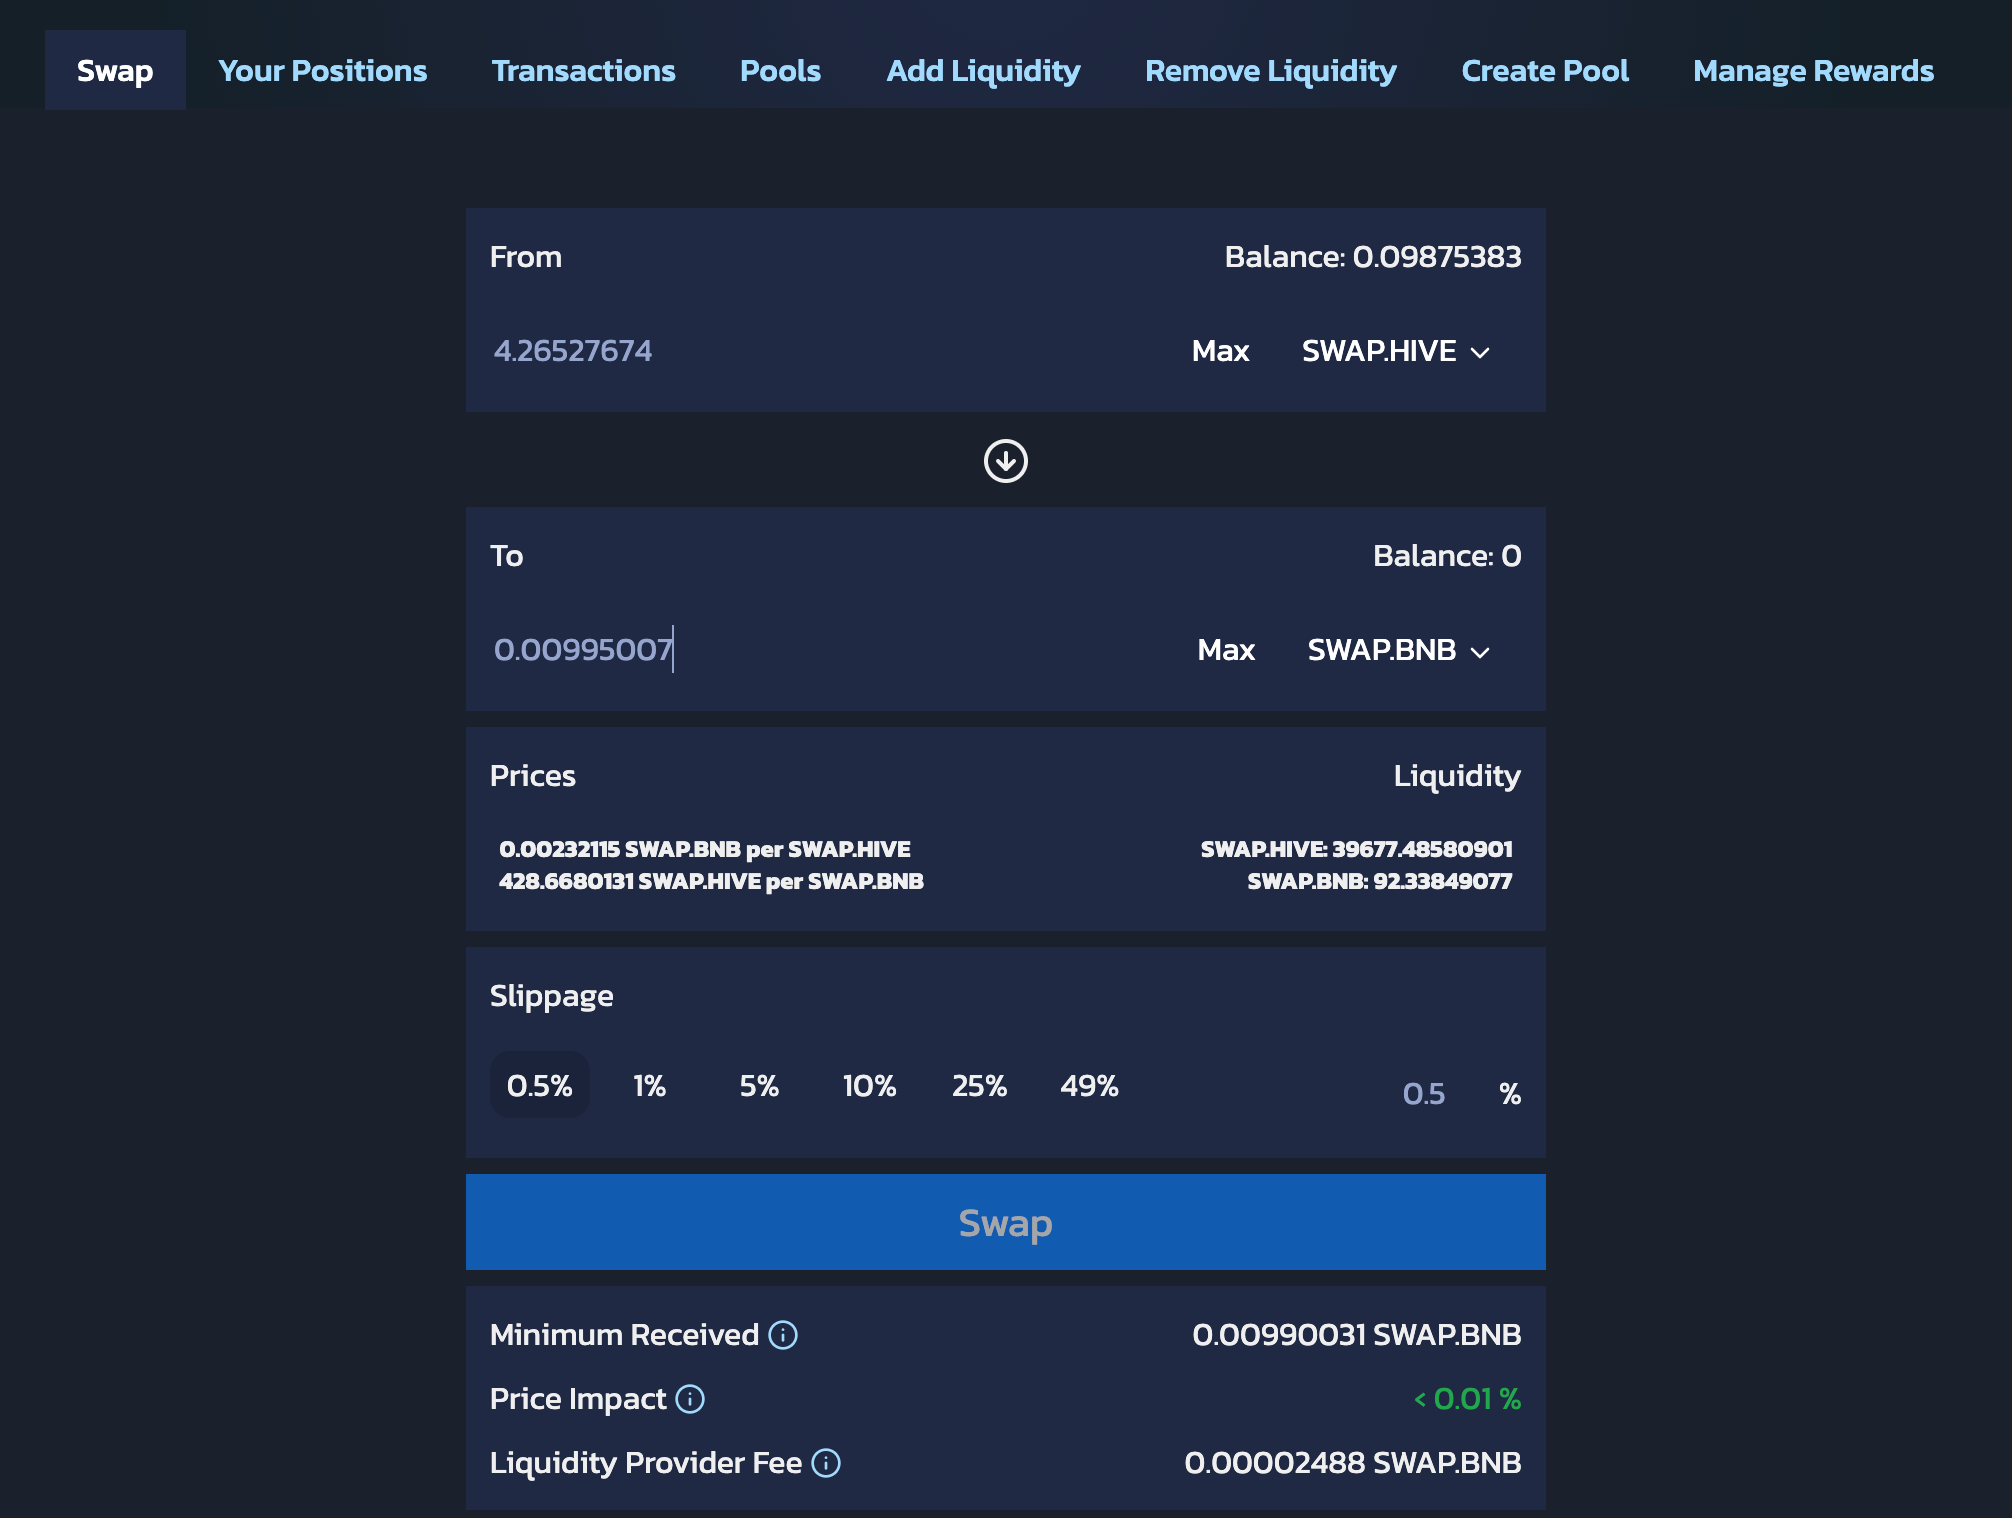2012x1518 pixels.
Task: Select 25% slippage option
Action: click(979, 1085)
